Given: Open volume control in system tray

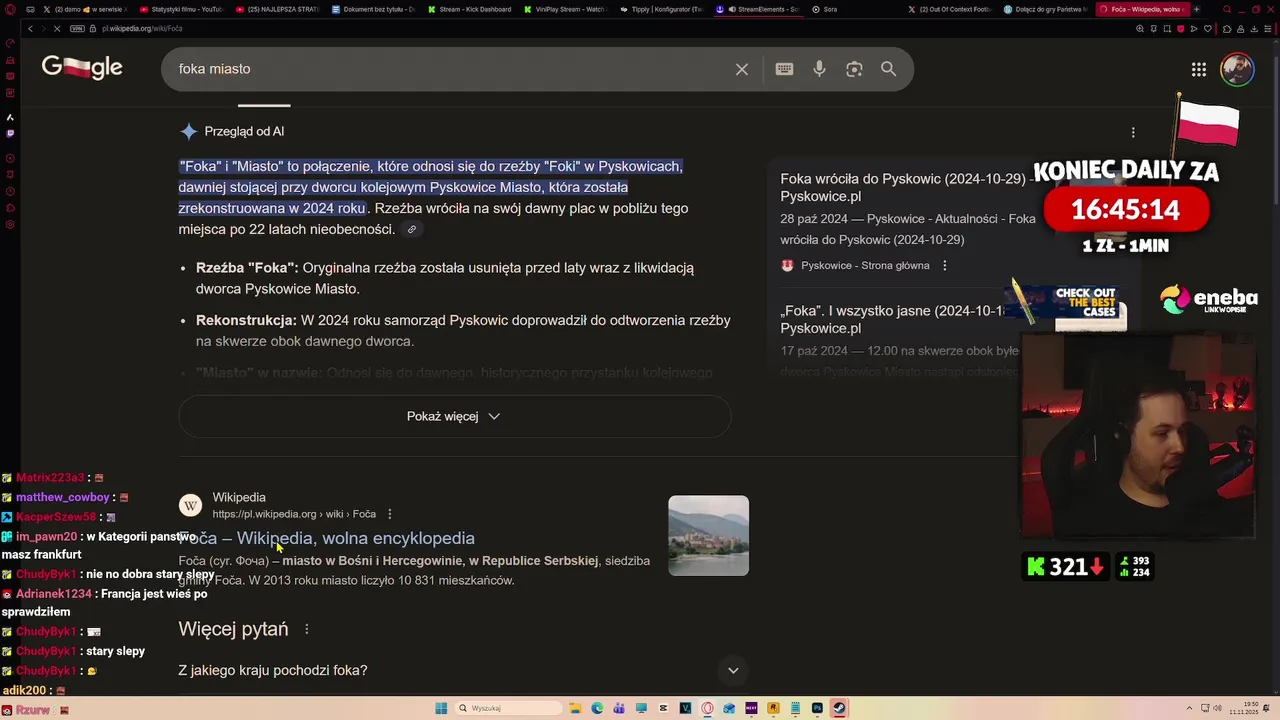Looking at the screenshot, I should coord(1219,709).
